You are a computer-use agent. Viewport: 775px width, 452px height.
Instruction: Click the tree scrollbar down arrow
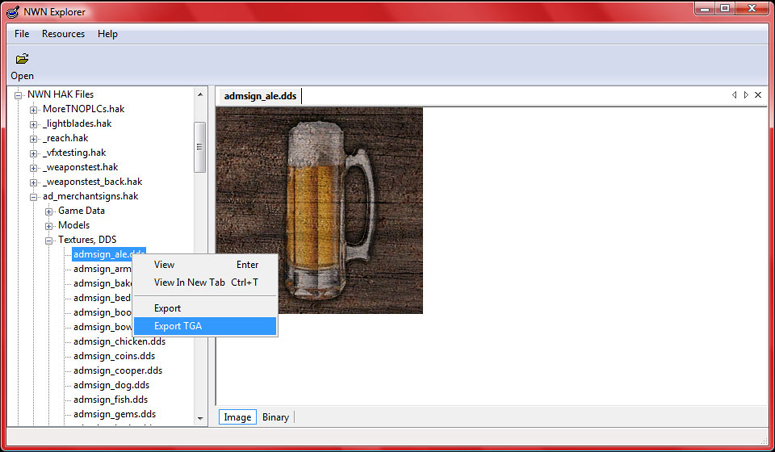(x=200, y=418)
